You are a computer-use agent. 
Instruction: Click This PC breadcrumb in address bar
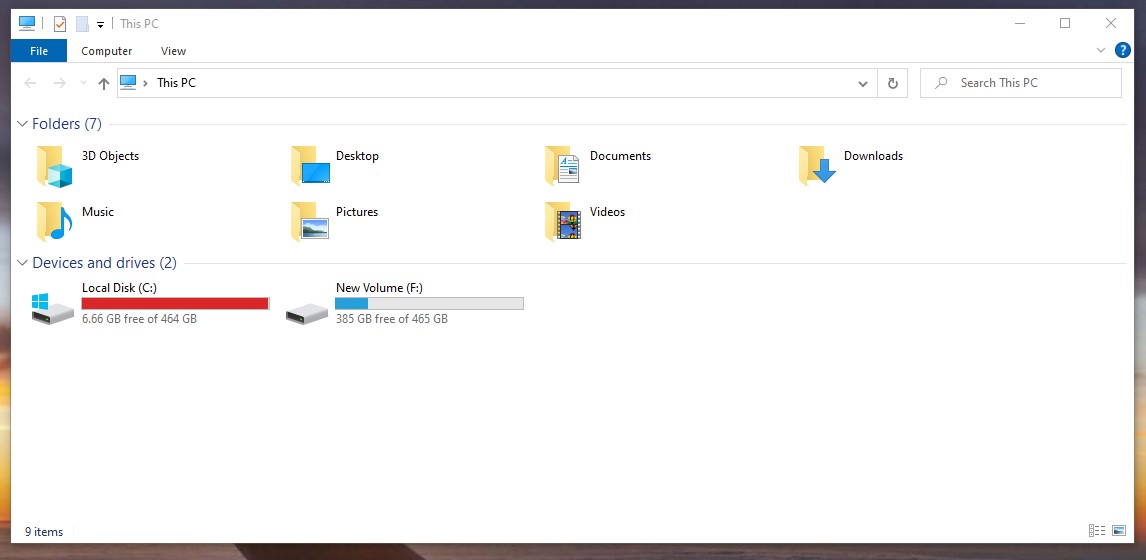(x=176, y=83)
